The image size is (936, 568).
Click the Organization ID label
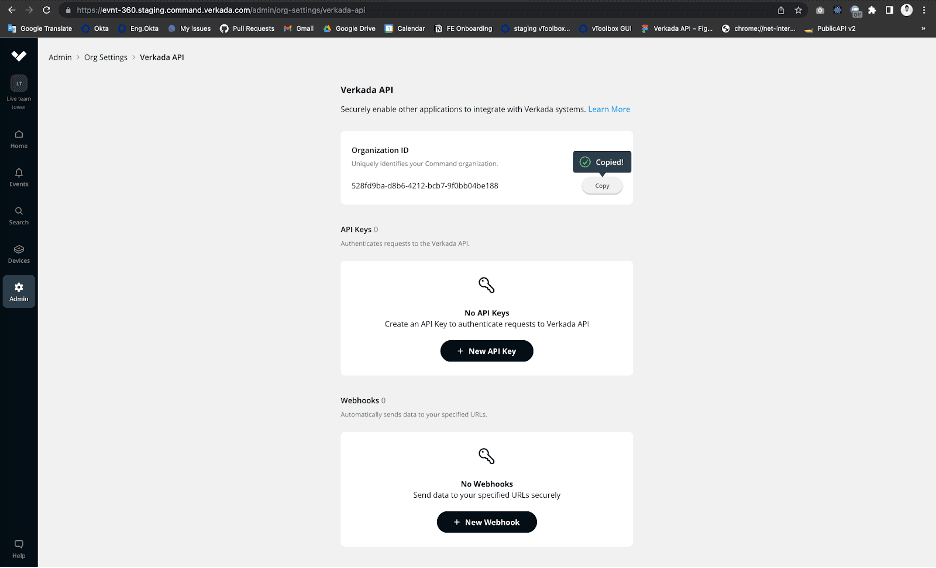tap(380, 150)
